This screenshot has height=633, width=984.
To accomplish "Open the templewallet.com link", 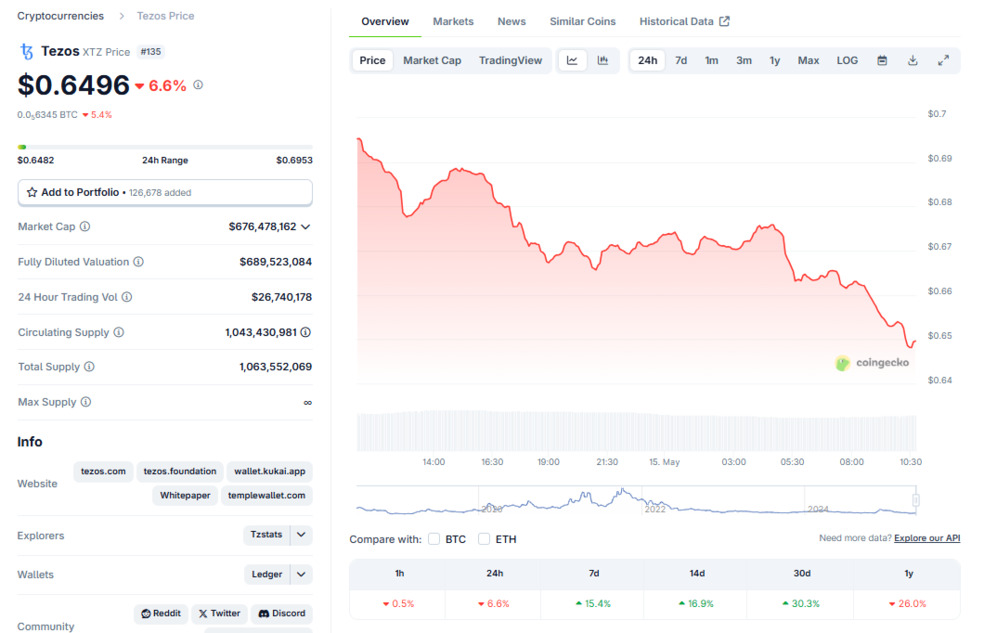I will point(267,495).
